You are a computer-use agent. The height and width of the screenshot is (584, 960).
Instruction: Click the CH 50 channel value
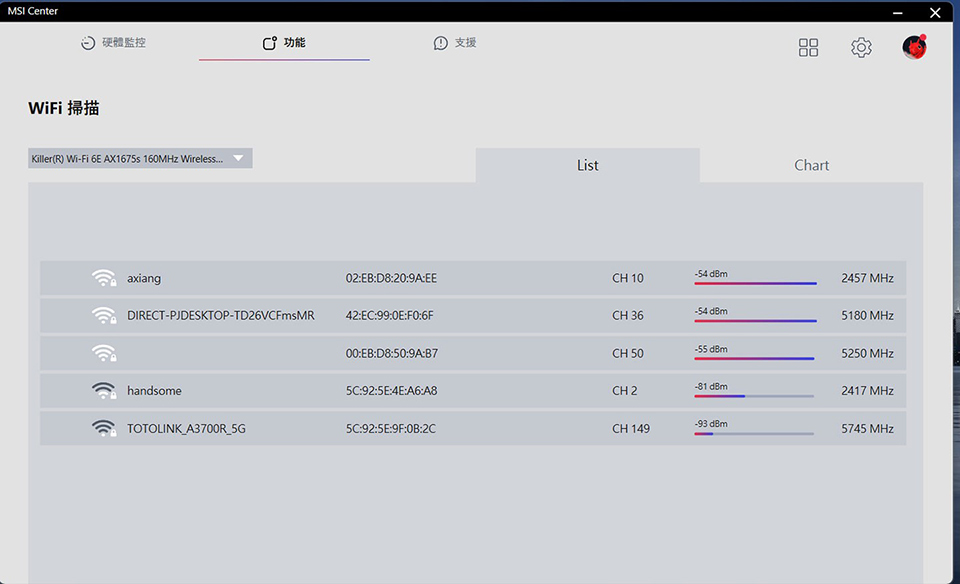628,353
